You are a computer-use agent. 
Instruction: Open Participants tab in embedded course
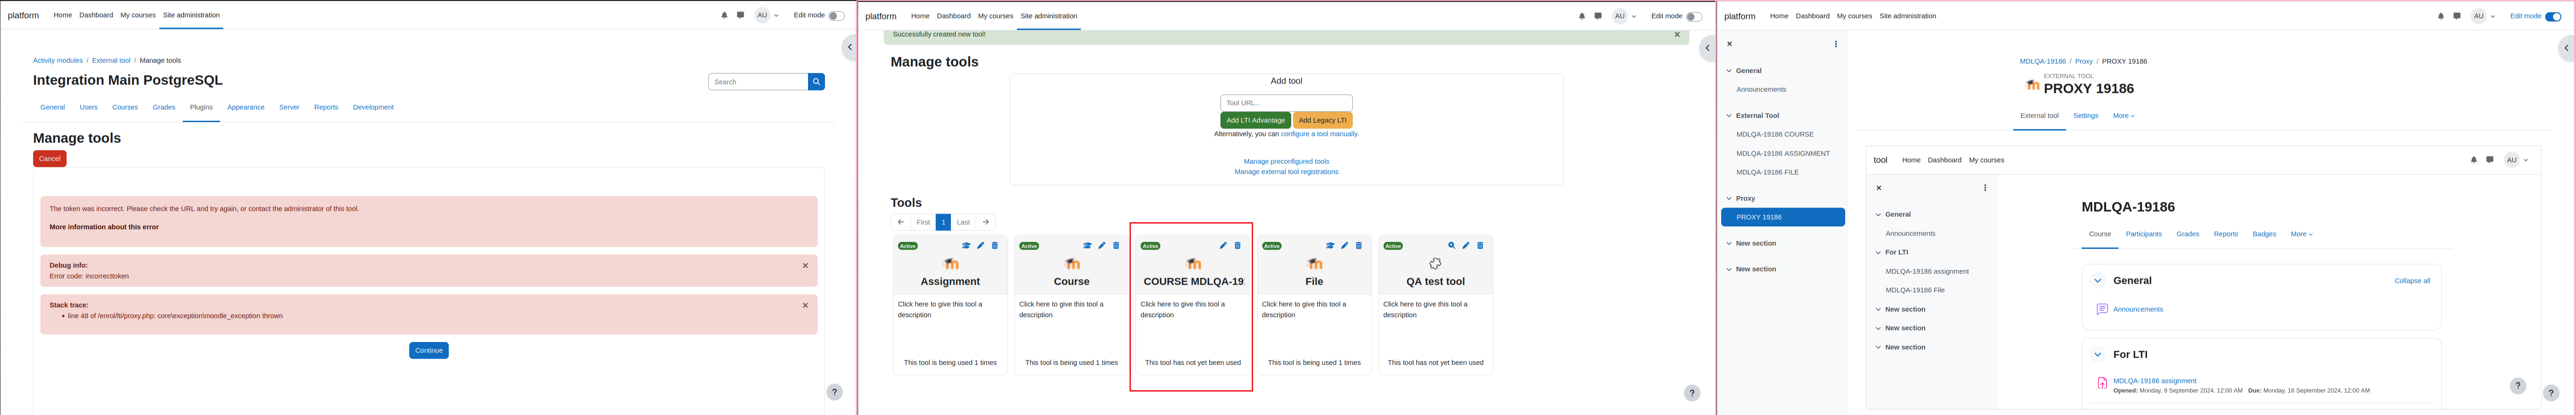coord(2144,234)
